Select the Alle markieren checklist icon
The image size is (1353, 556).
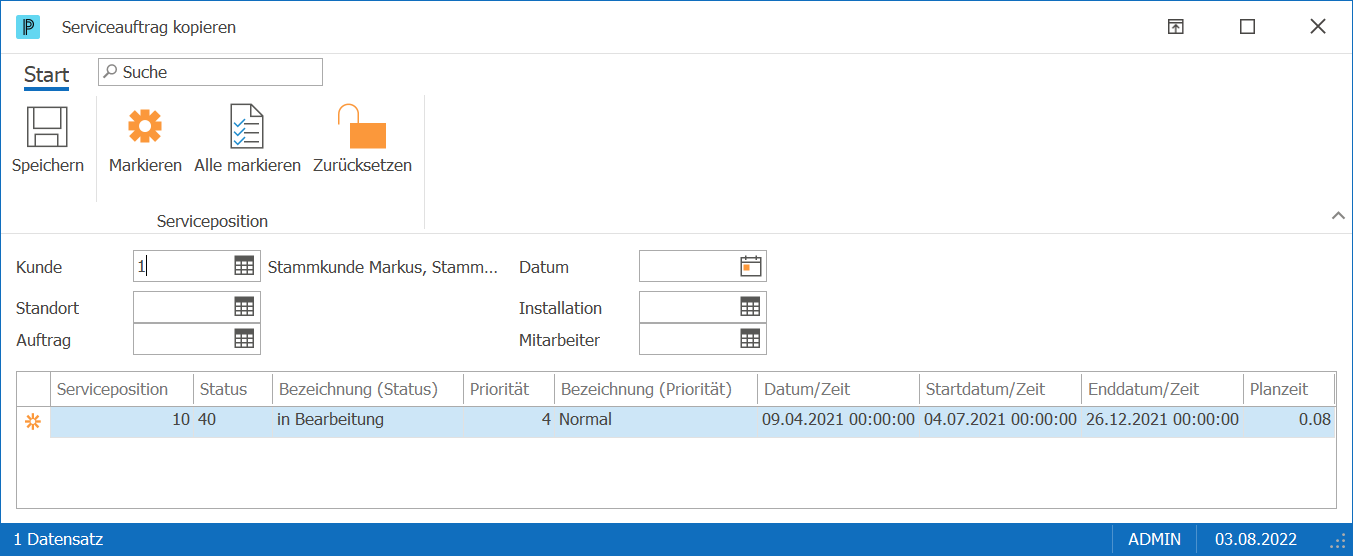pyautogui.click(x=247, y=127)
